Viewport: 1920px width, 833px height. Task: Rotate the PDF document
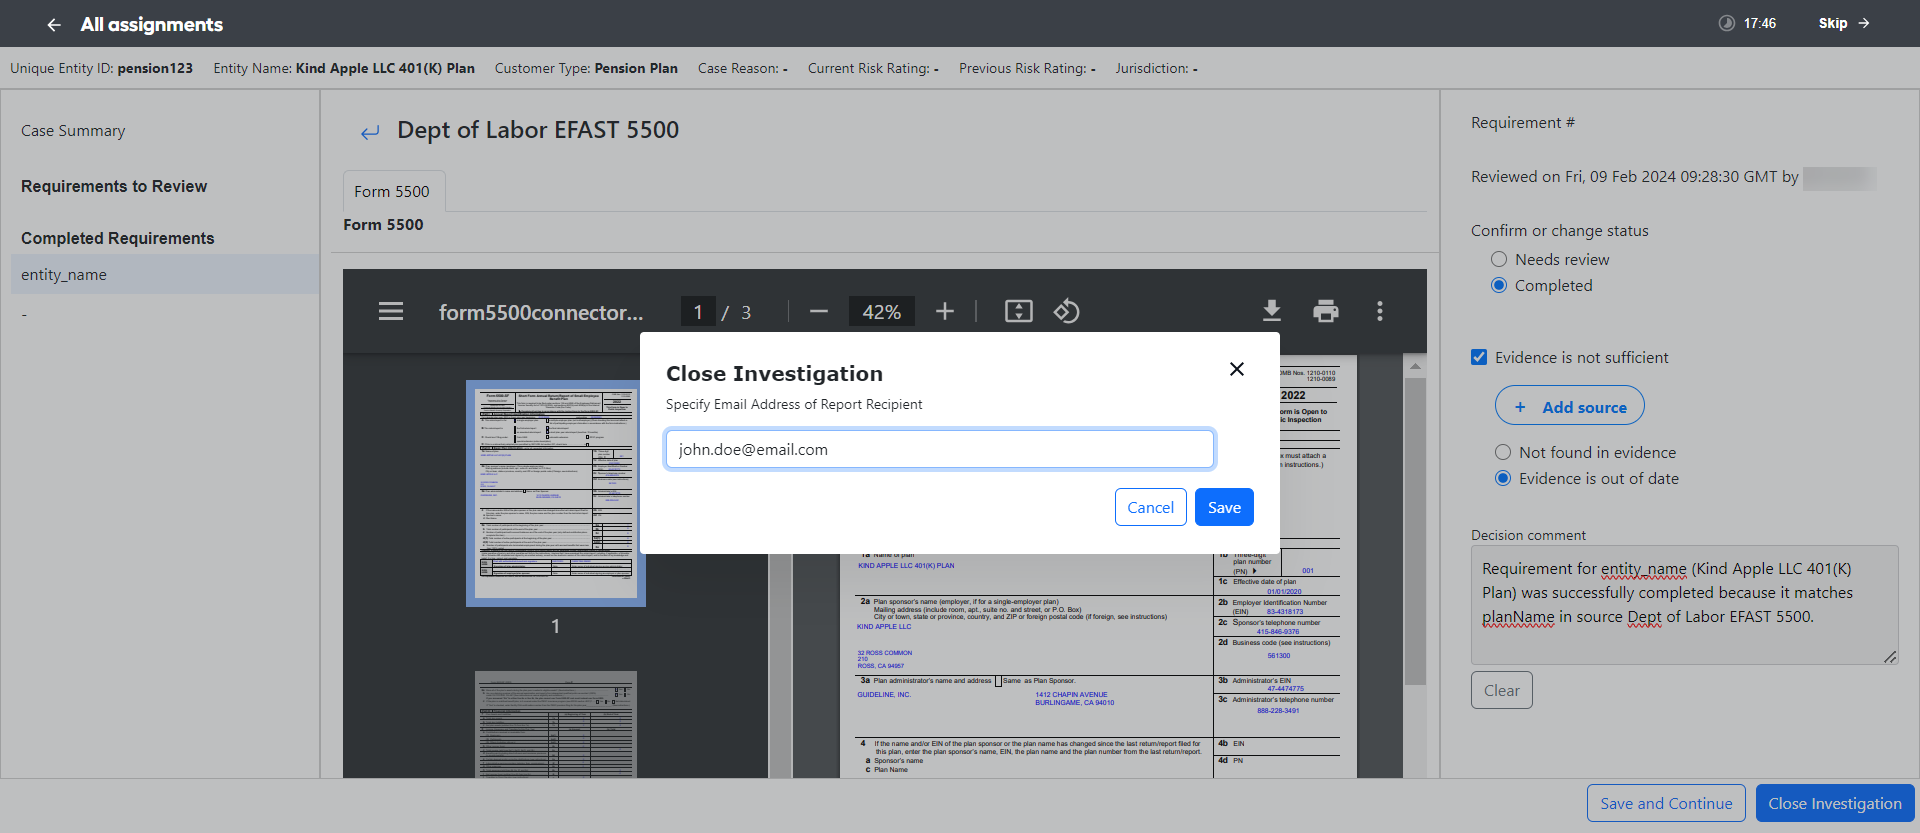tap(1066, 311)
